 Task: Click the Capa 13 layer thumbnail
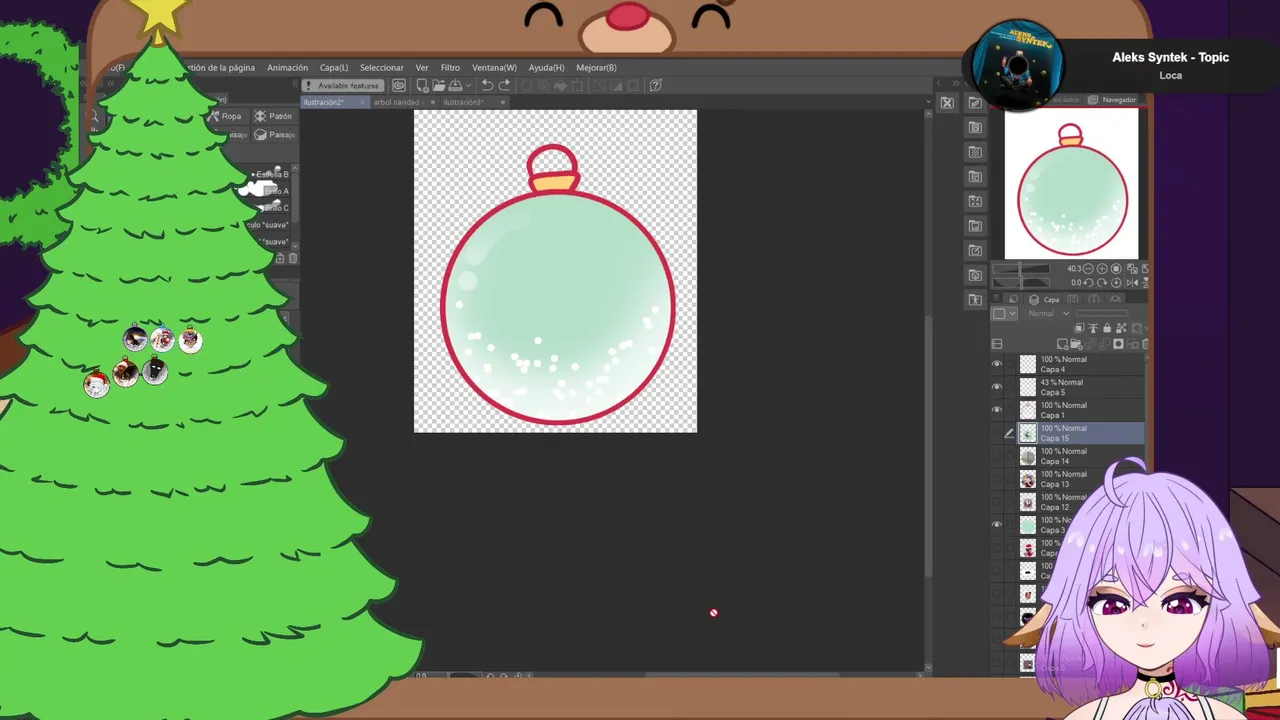(x=1028, y=479)
